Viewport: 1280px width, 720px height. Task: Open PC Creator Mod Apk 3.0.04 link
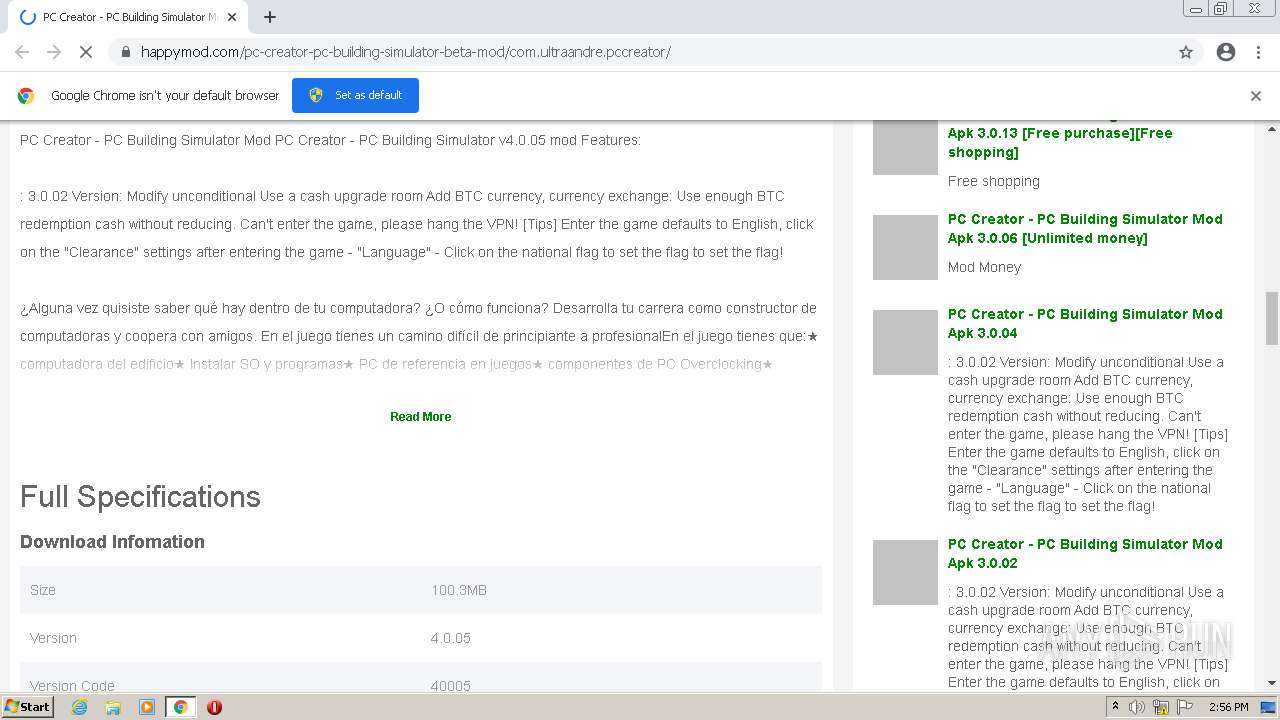[1085, 323]
